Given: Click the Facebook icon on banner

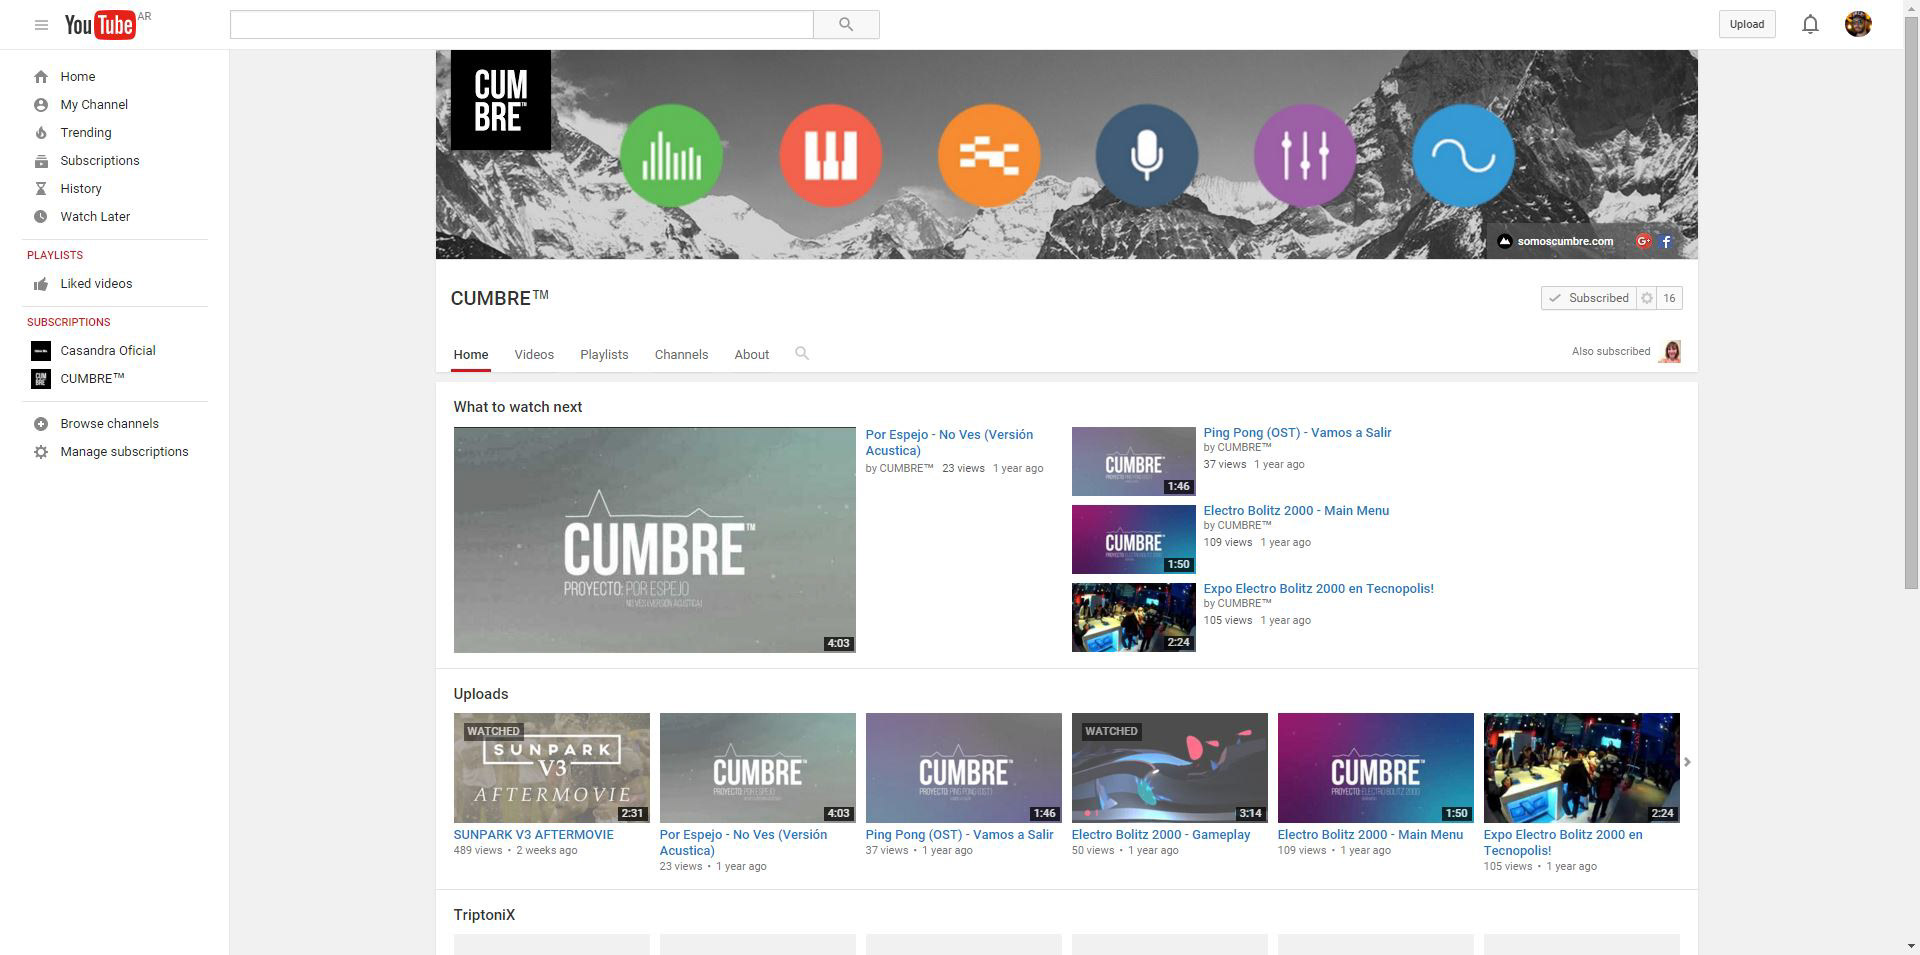Looking at the screenshot, I should 1666,241.
